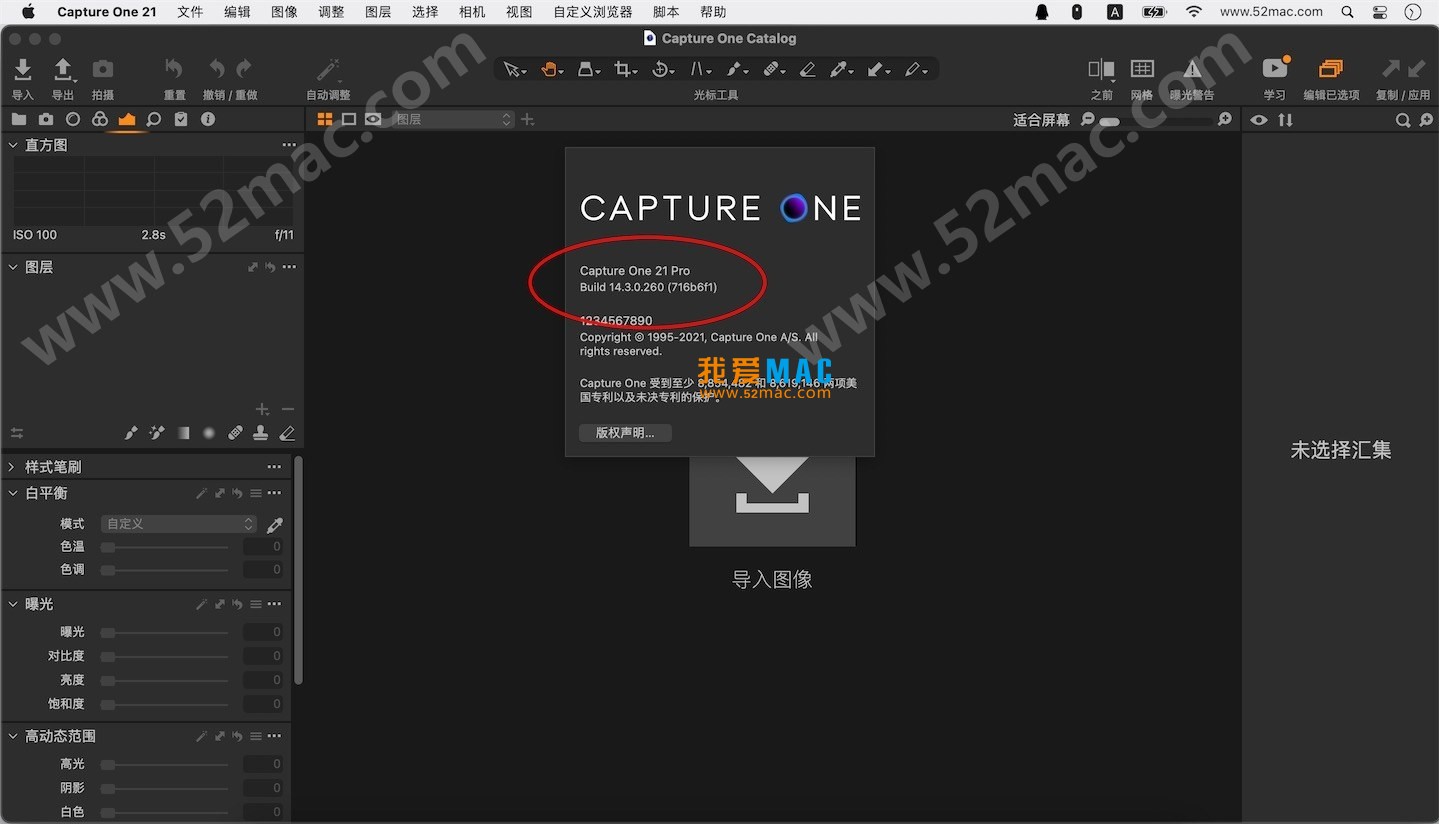Open the 适合屏幕 zoom dropdown

[x=1043, y=119]
